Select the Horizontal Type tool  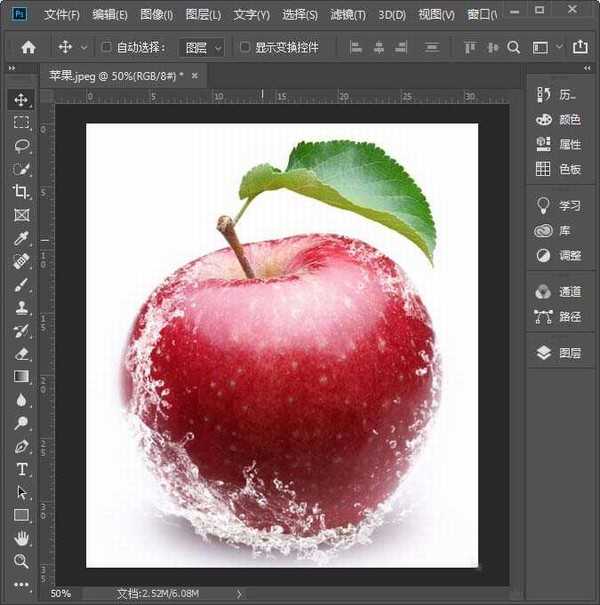click(21, 469)
